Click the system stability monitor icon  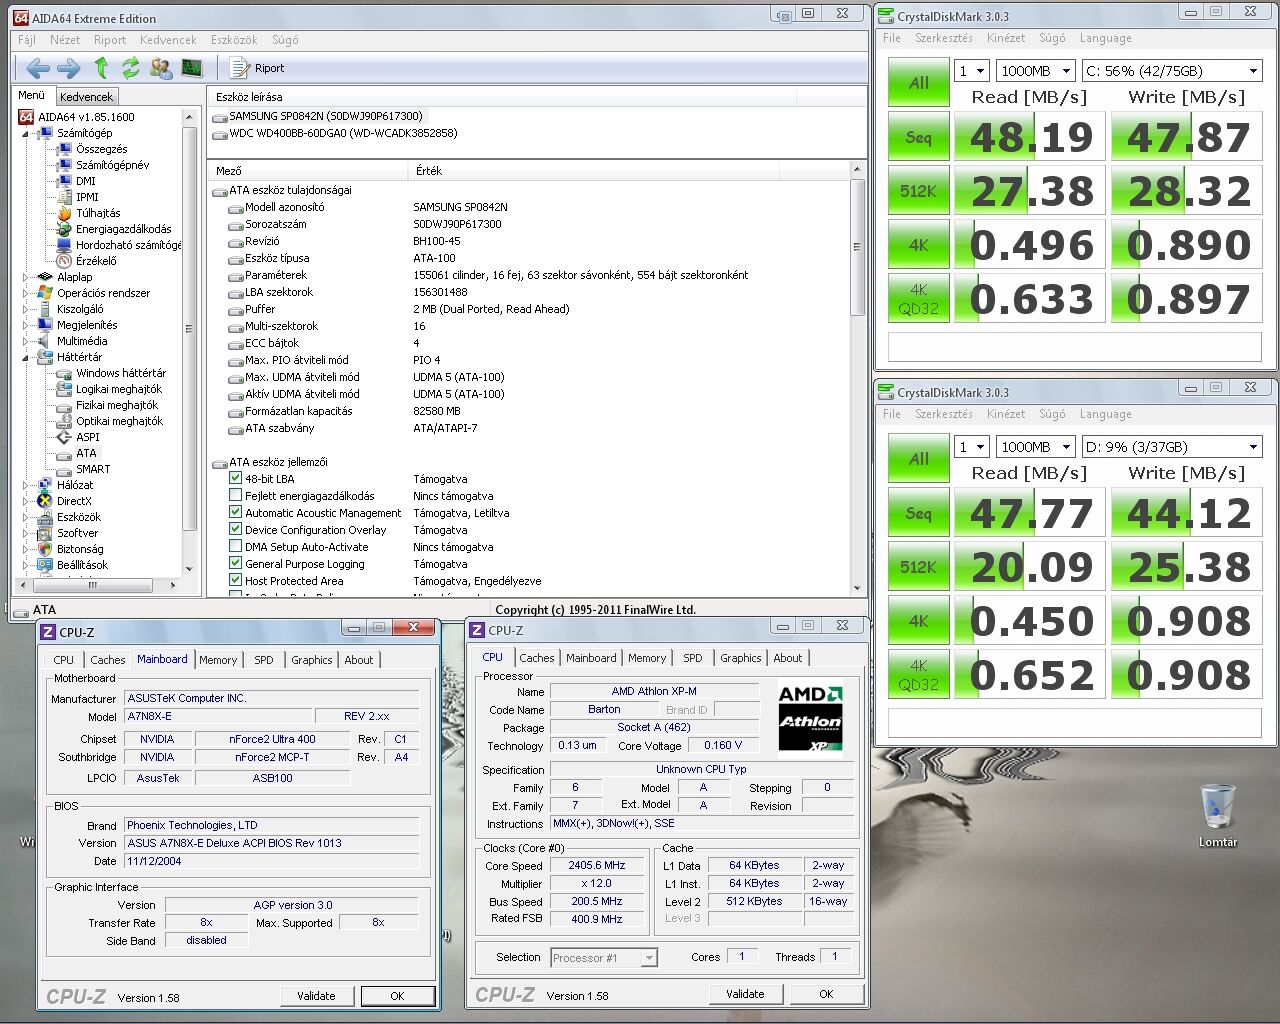coord(192,68)
